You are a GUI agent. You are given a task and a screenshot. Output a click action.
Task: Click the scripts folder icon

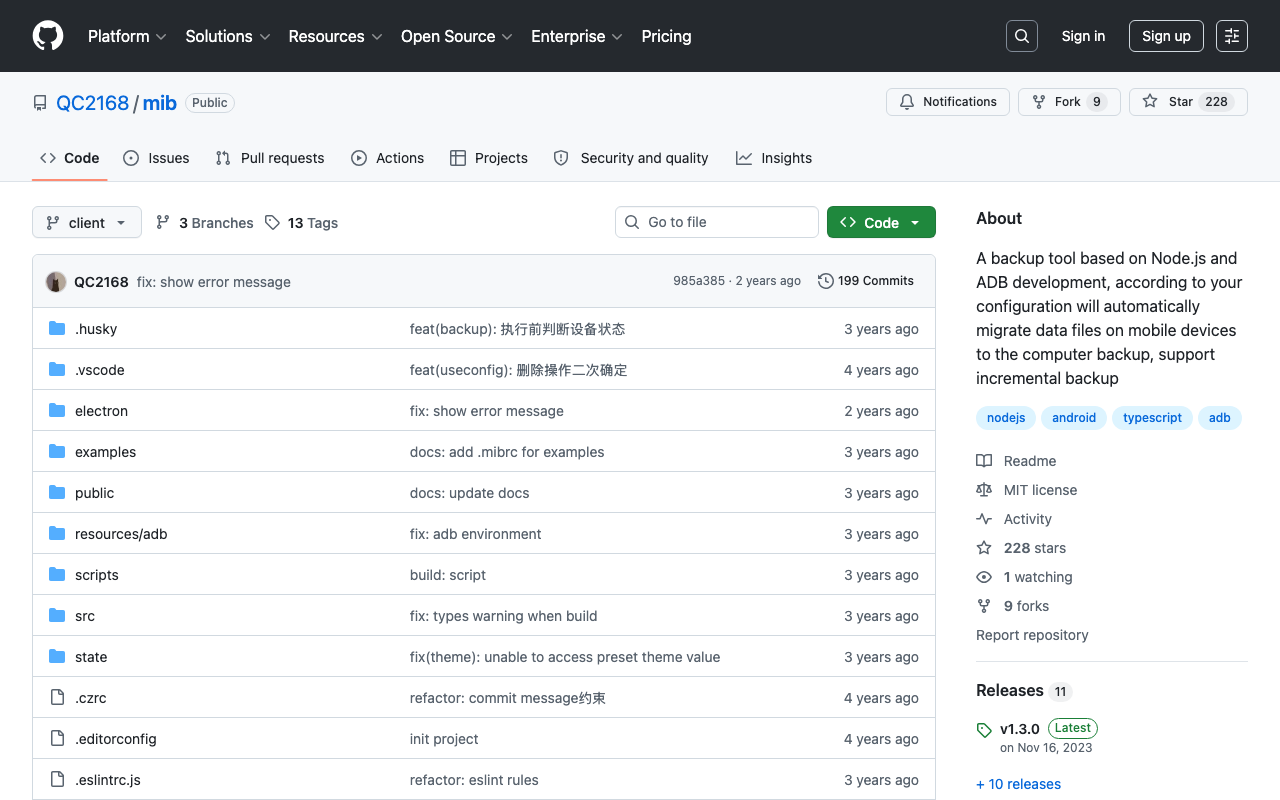(x=57, y=575)
